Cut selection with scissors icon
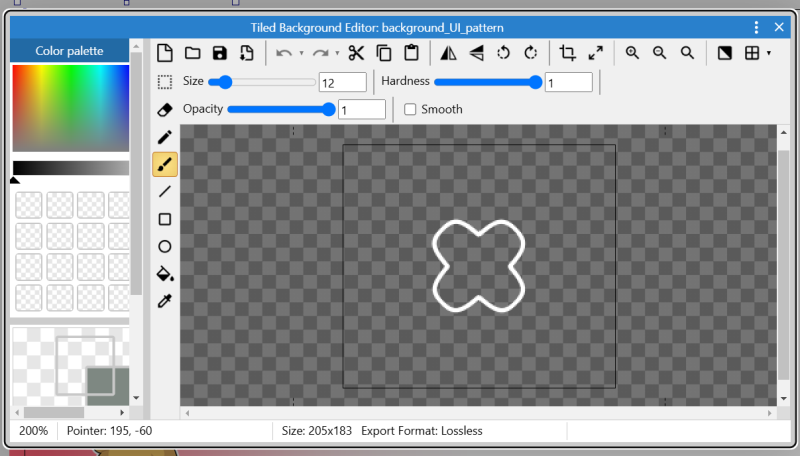The height and width of the screenshot is (456, 800). 356,53
